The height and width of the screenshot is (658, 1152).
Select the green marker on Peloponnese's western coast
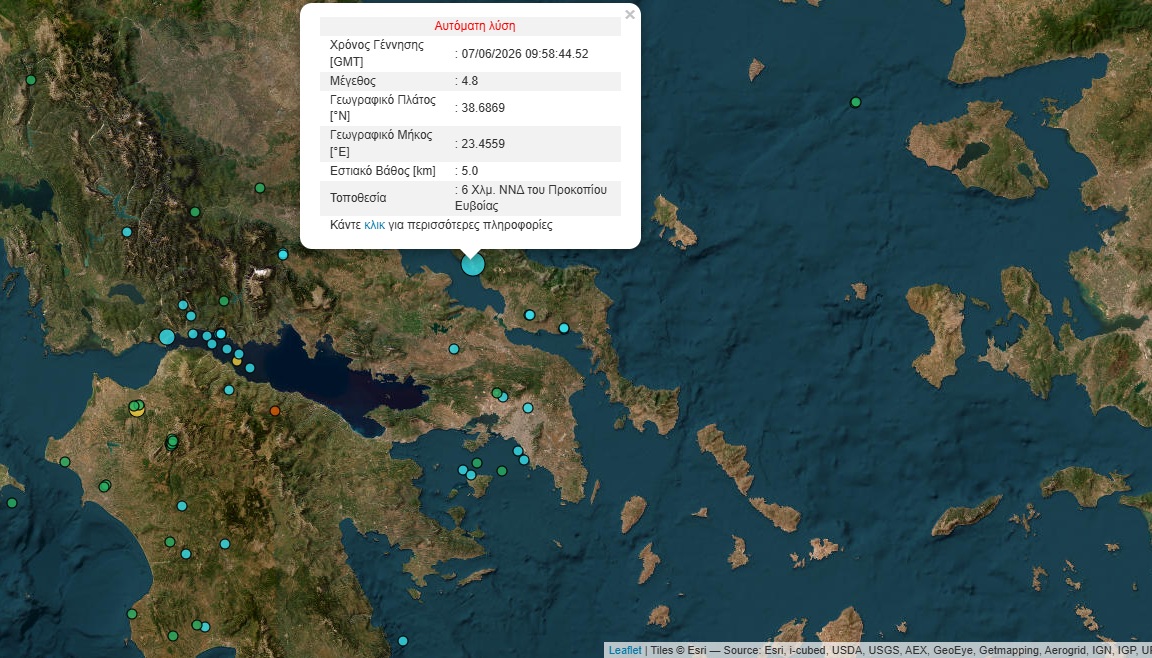pyautogui.click(x=65, y=462)
